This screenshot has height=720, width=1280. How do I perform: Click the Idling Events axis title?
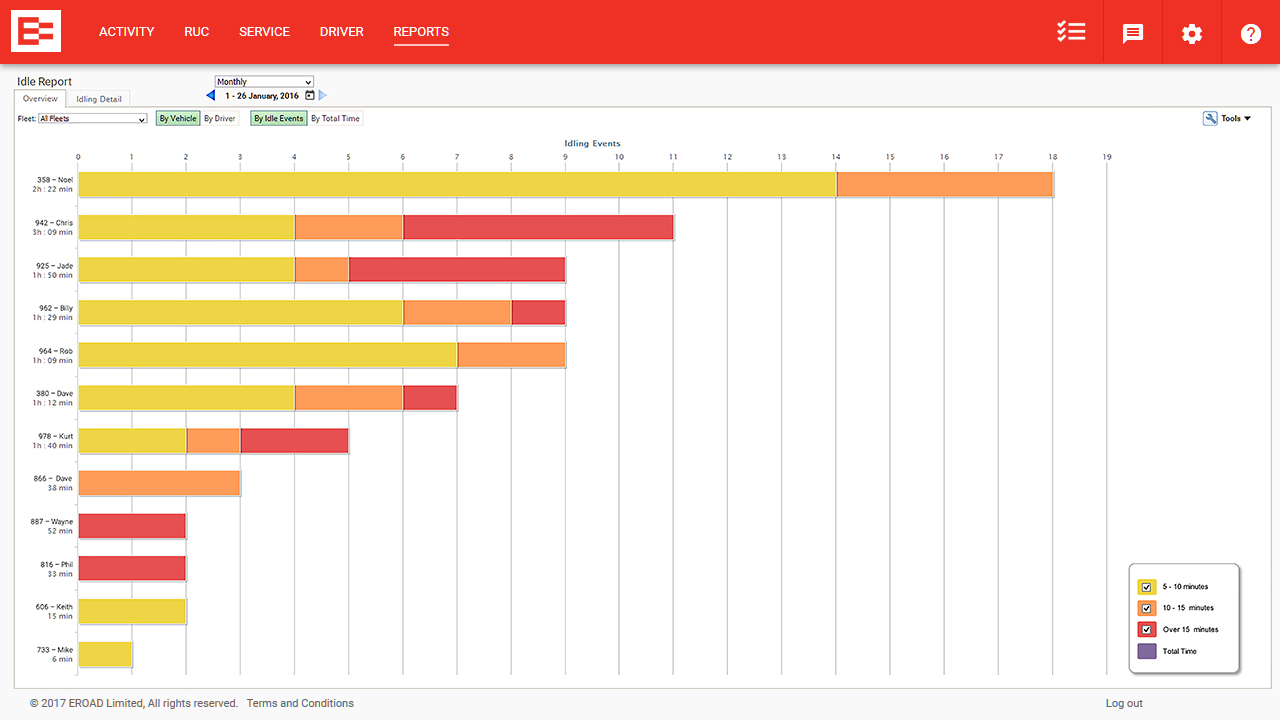[592, 143]
